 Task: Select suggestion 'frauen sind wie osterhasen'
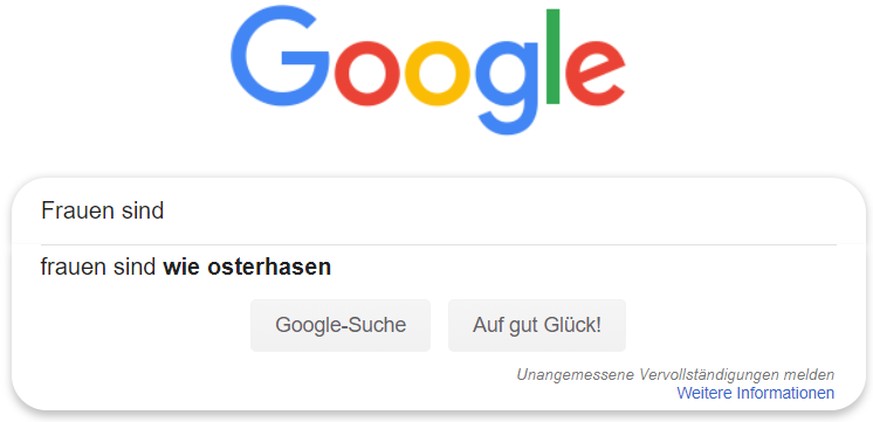pyautogui.click(x=439, y=267)
